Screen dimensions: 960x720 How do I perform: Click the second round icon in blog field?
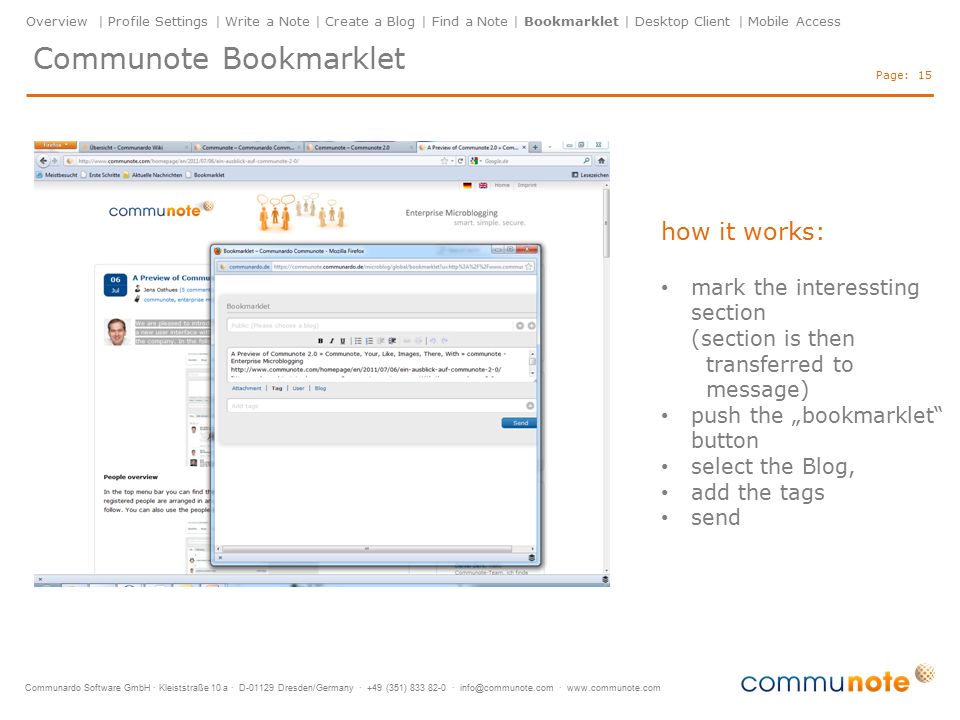click(531, 326)
